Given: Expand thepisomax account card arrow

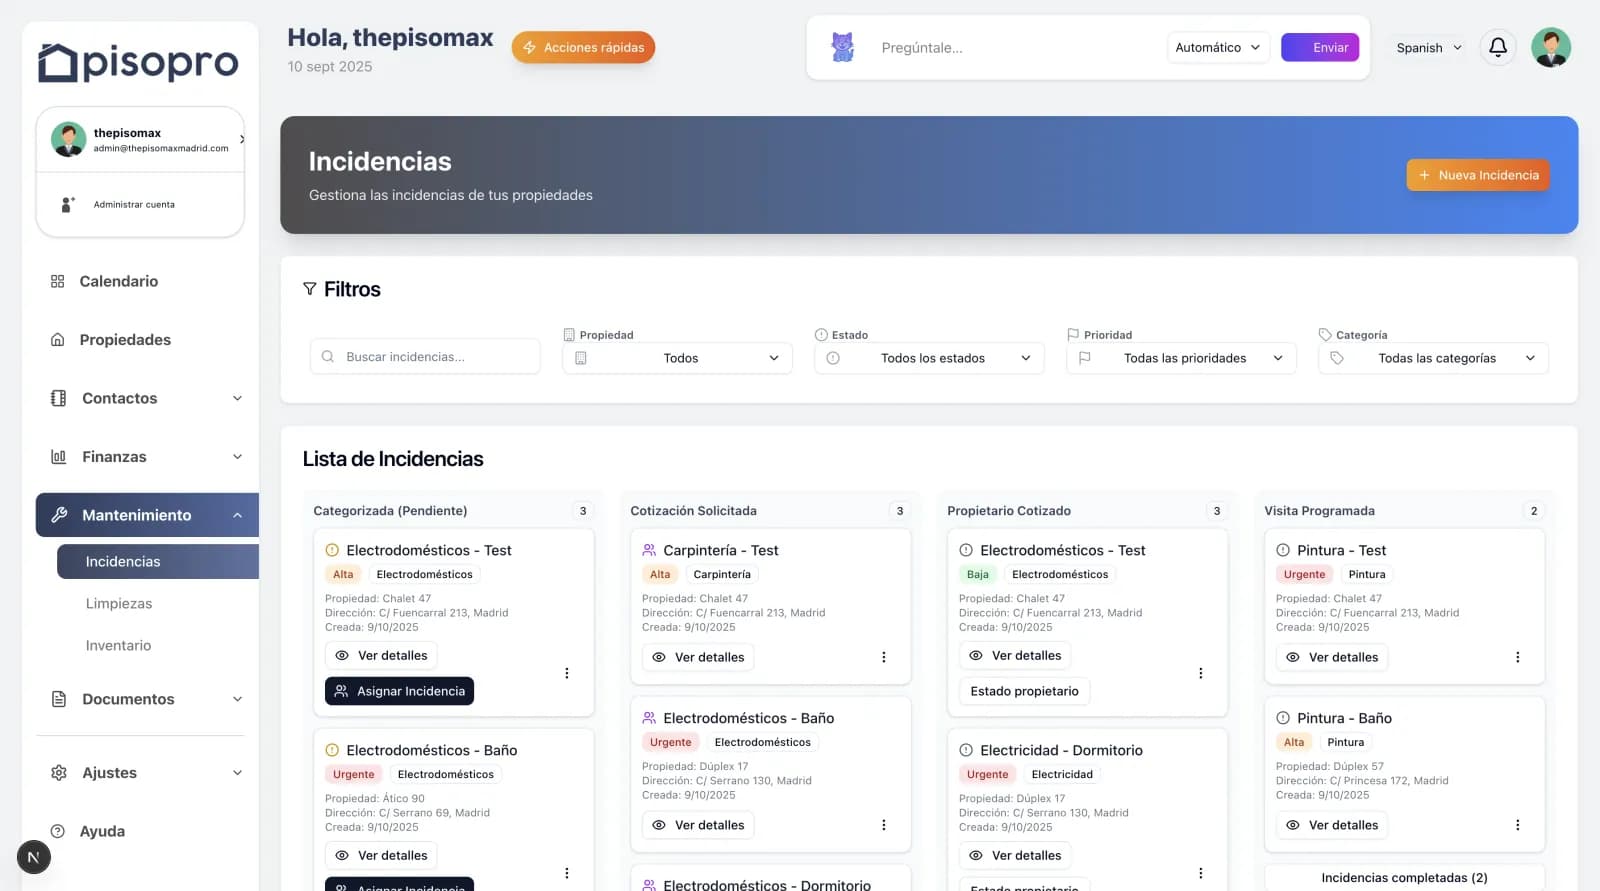Looking at the screenshot, I should click(x=241, y=139).
